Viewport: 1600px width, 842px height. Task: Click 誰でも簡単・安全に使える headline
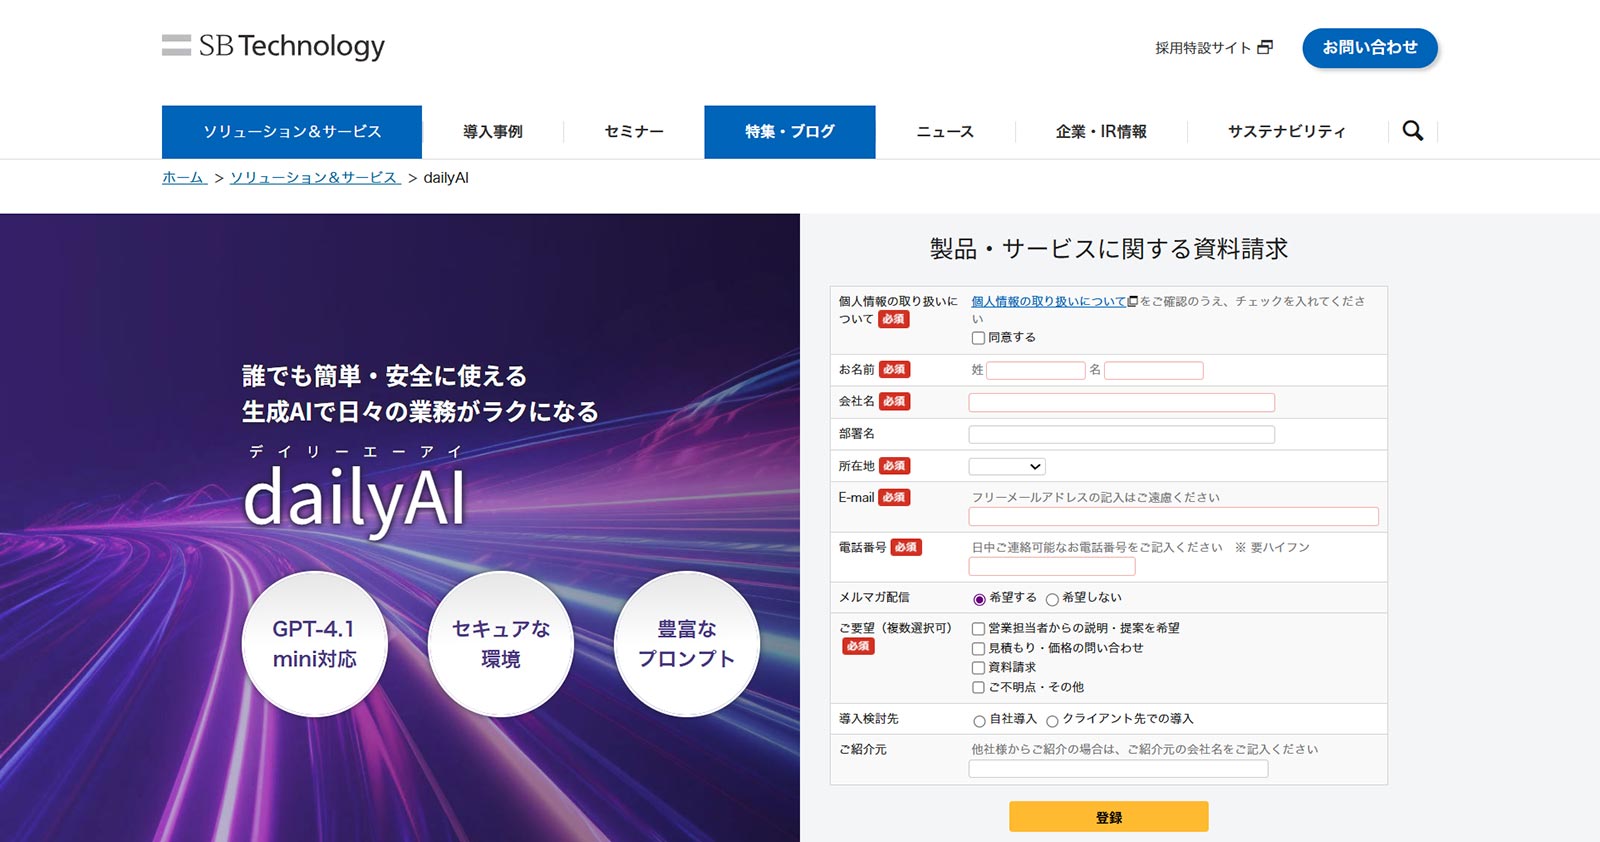point(384,376)
